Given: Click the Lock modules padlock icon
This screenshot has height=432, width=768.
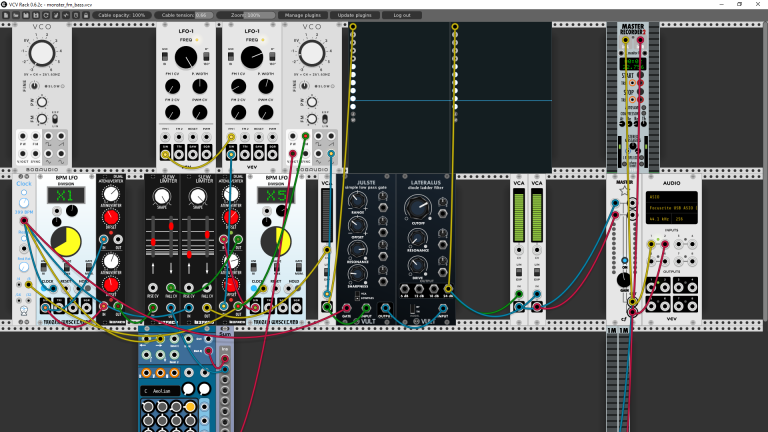Looking at the screenshot, I should 86,15.
